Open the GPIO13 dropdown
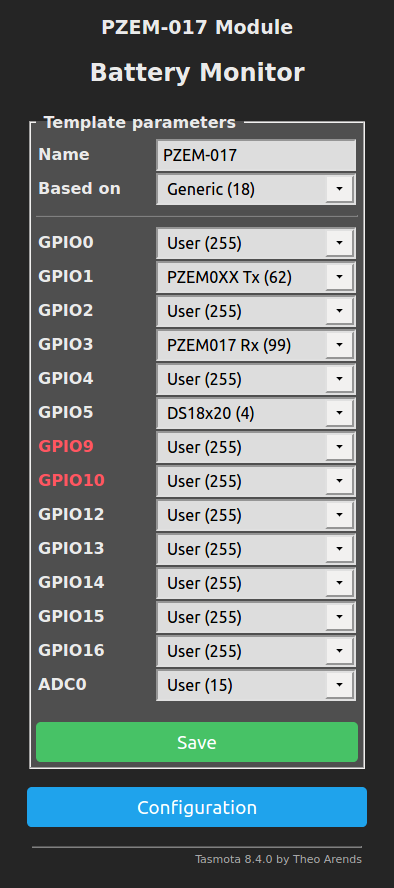The image size is (394, 888). (x=256, y=549)
